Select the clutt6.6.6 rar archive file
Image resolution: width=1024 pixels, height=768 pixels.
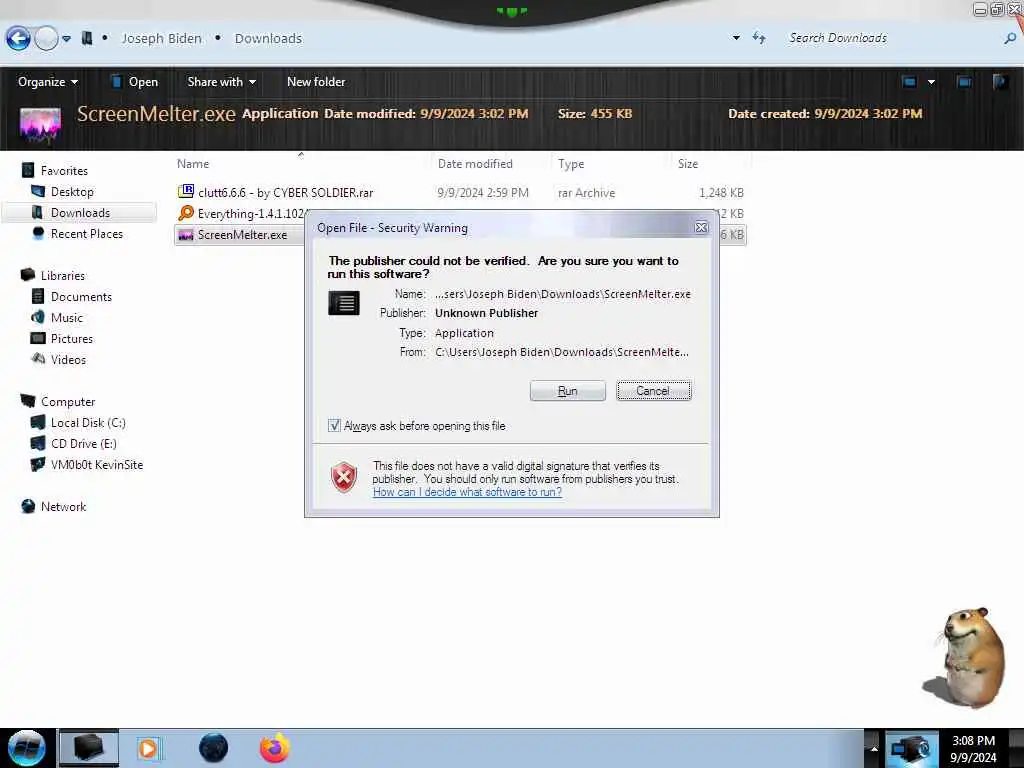pyautogui.click(x=285, y=193)
